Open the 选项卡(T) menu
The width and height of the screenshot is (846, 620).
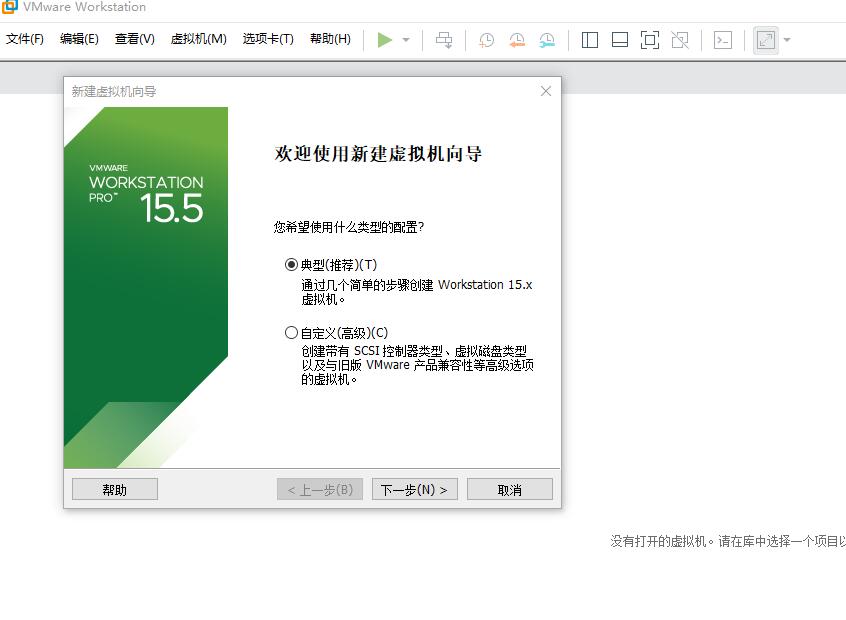[268, 39]
